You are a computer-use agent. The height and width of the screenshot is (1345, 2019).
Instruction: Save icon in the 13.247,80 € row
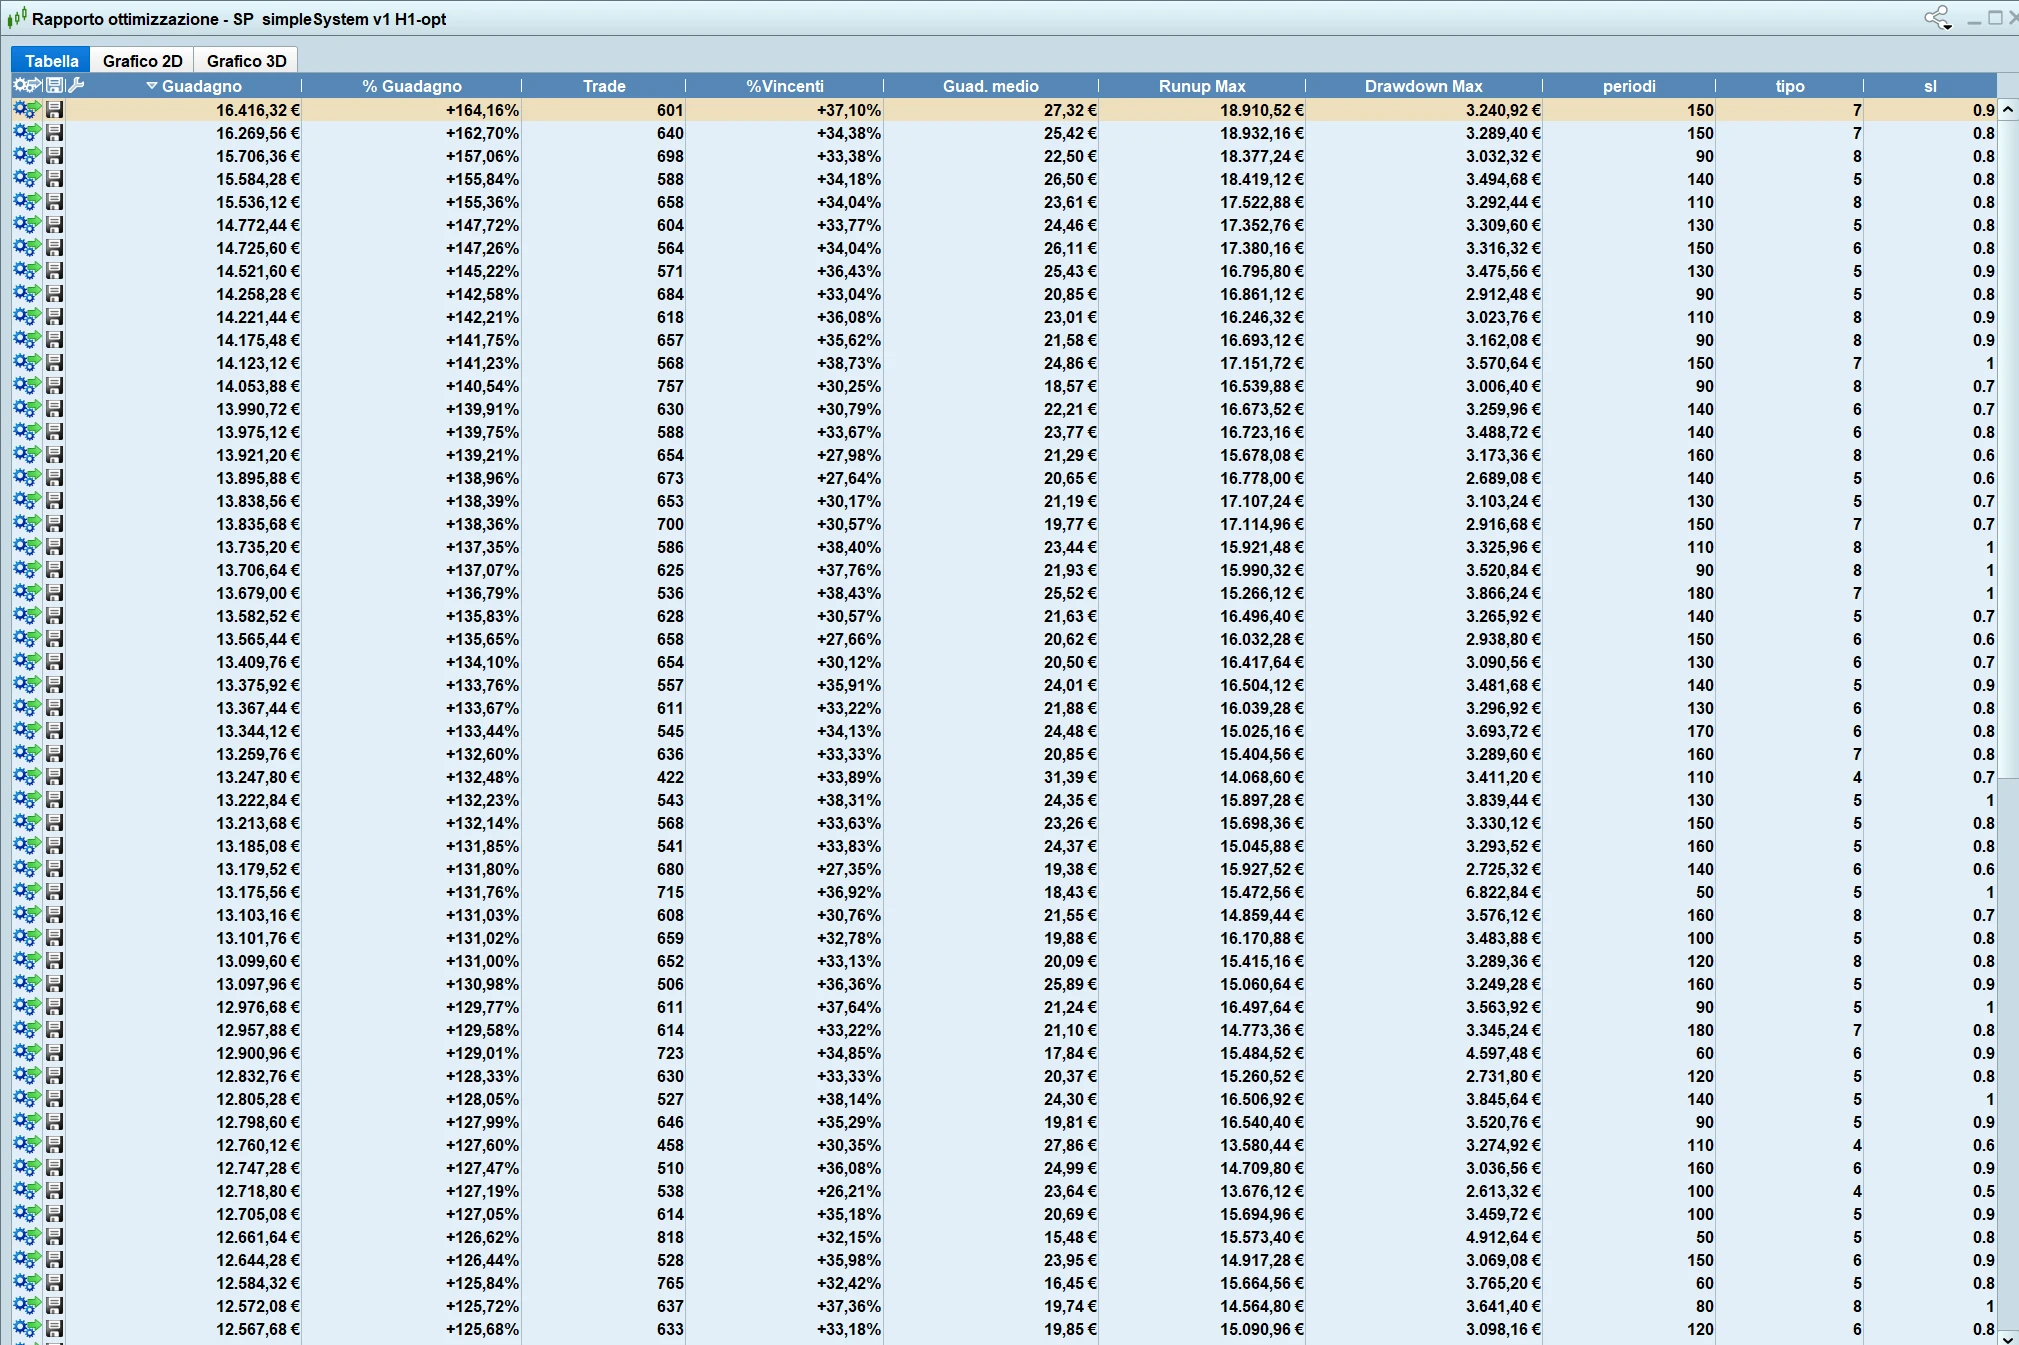click(55, 777)
